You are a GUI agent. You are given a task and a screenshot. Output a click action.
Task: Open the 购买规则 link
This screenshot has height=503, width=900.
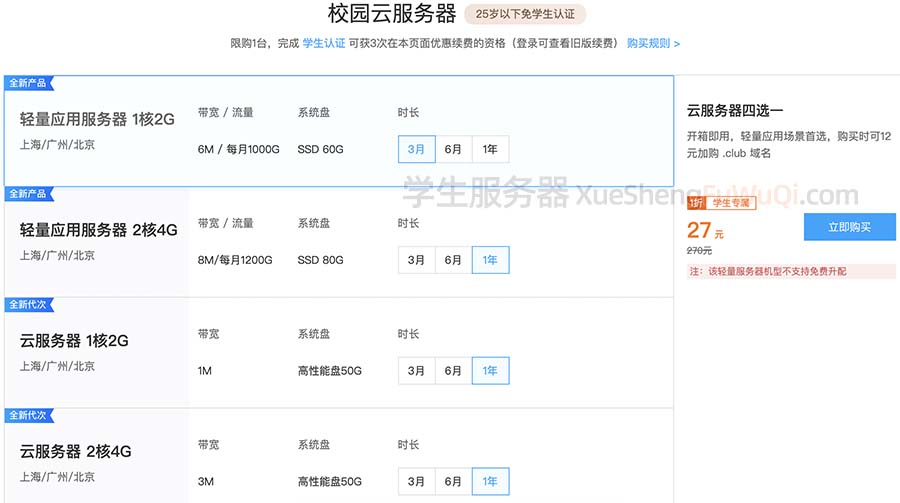653,44
